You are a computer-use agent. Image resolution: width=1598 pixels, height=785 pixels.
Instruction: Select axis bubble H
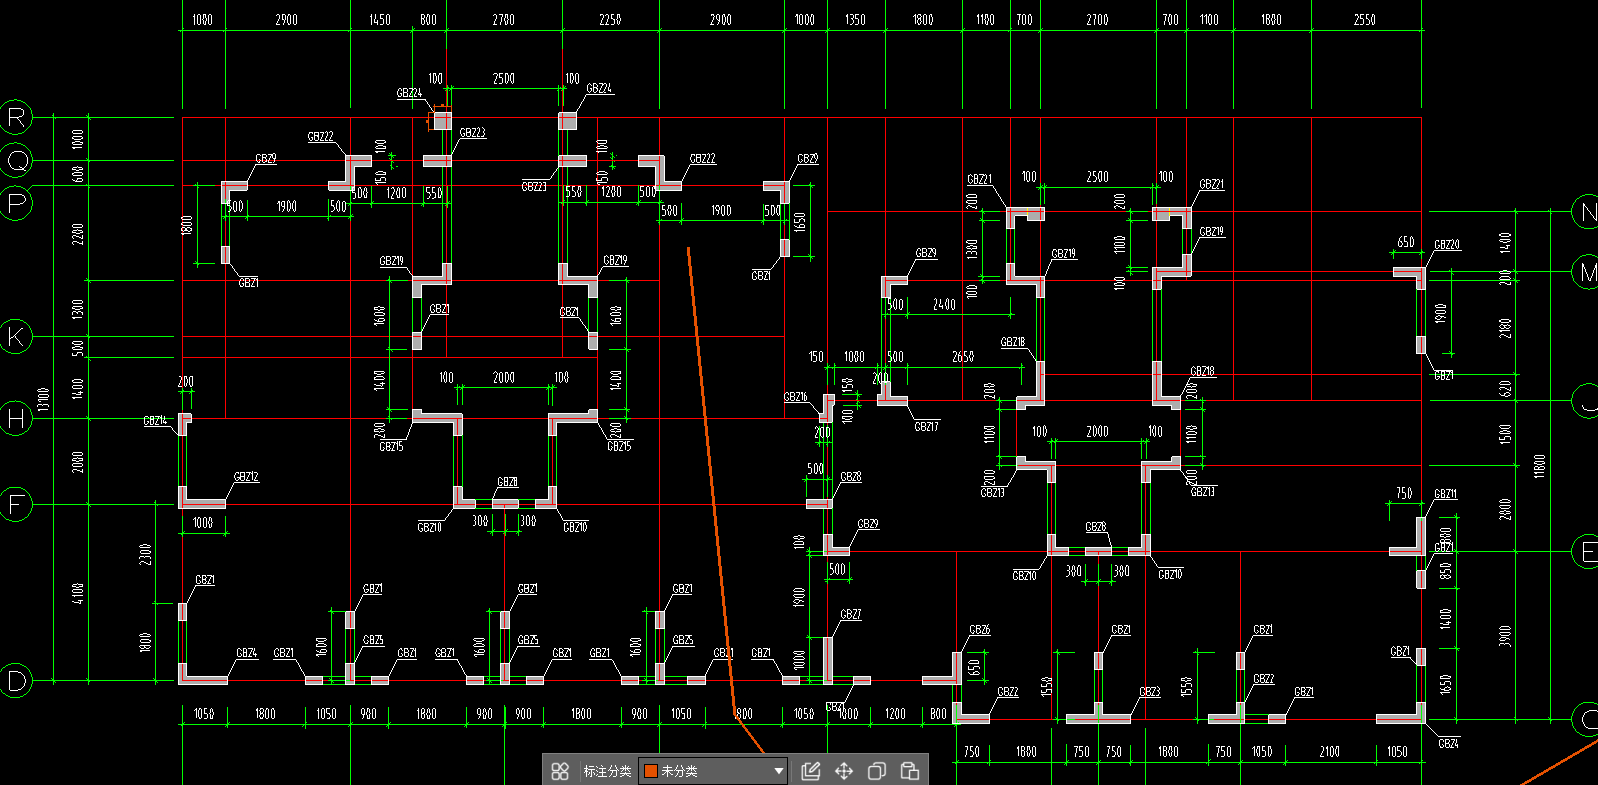(16, 418)
